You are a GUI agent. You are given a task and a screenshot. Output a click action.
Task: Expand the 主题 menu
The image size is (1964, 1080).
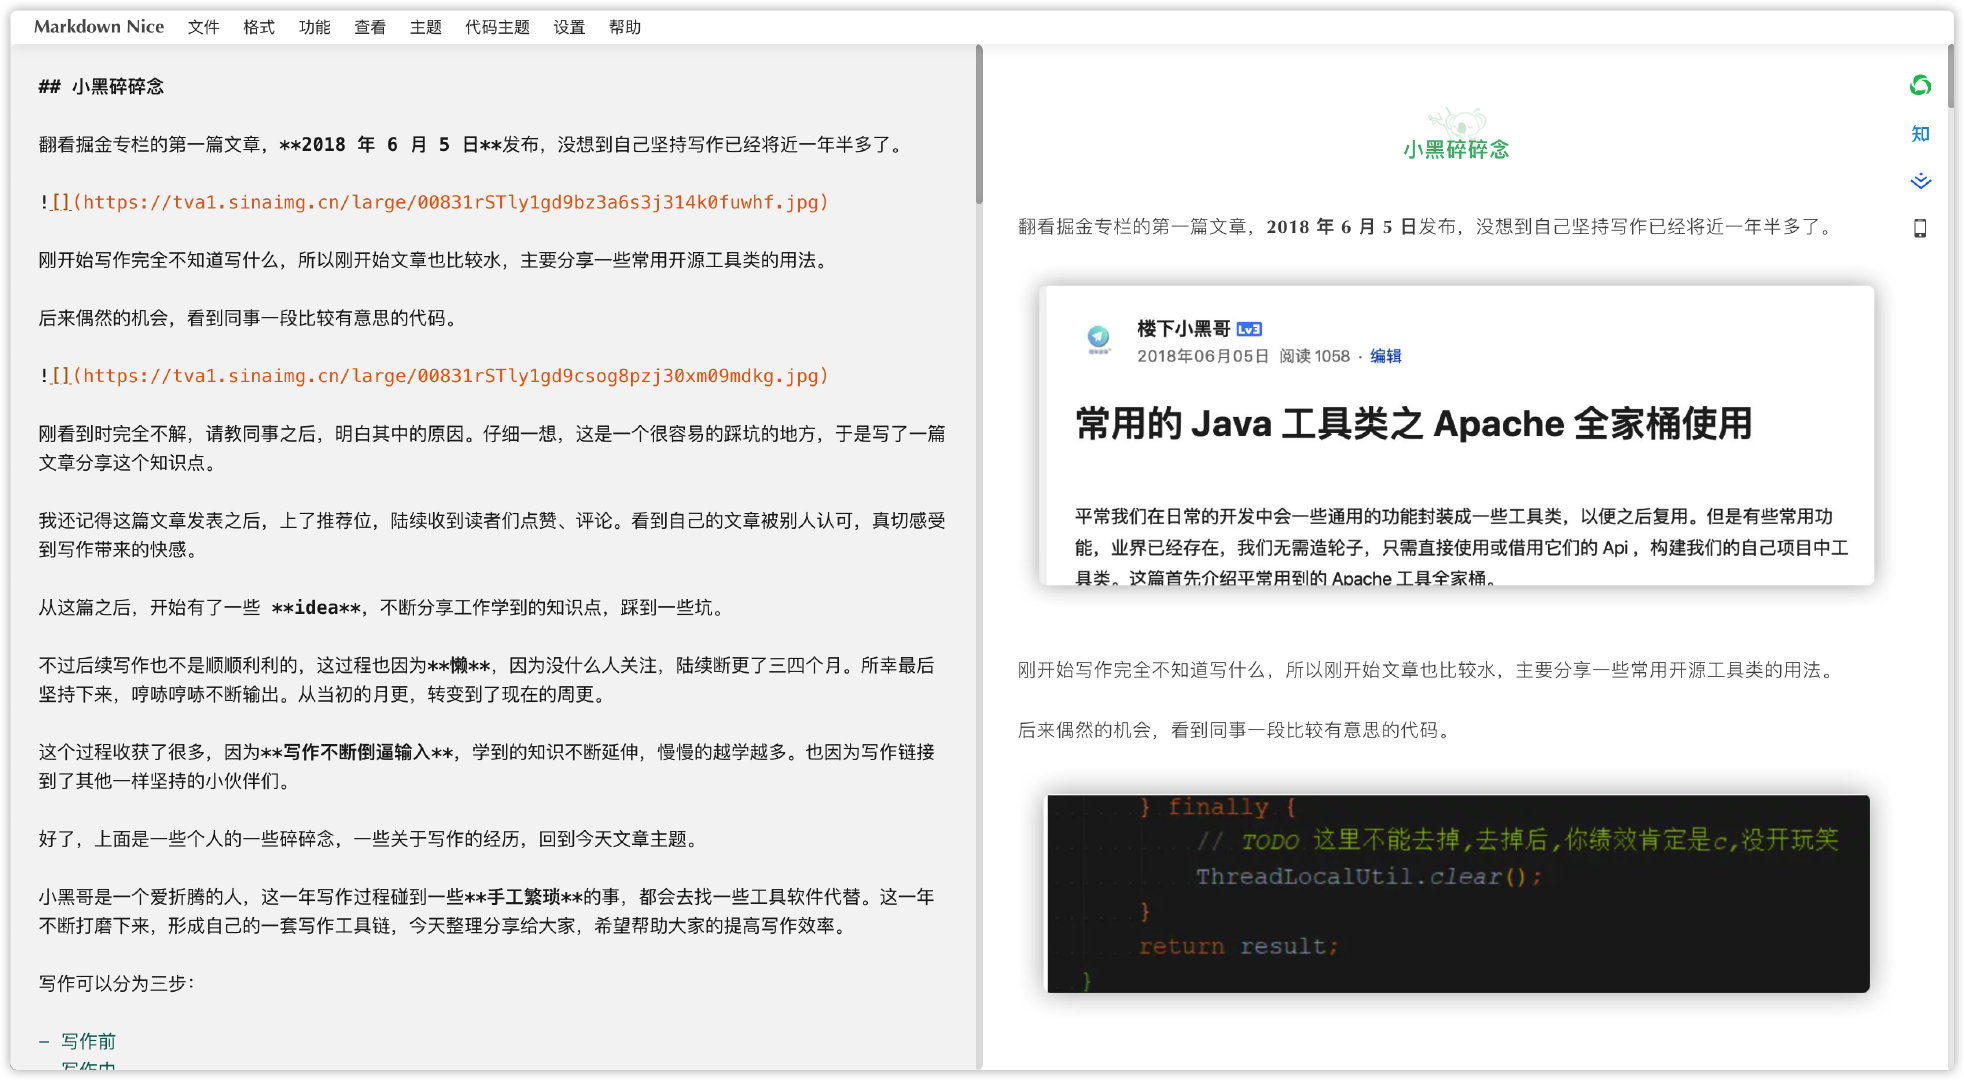(425, 27)
